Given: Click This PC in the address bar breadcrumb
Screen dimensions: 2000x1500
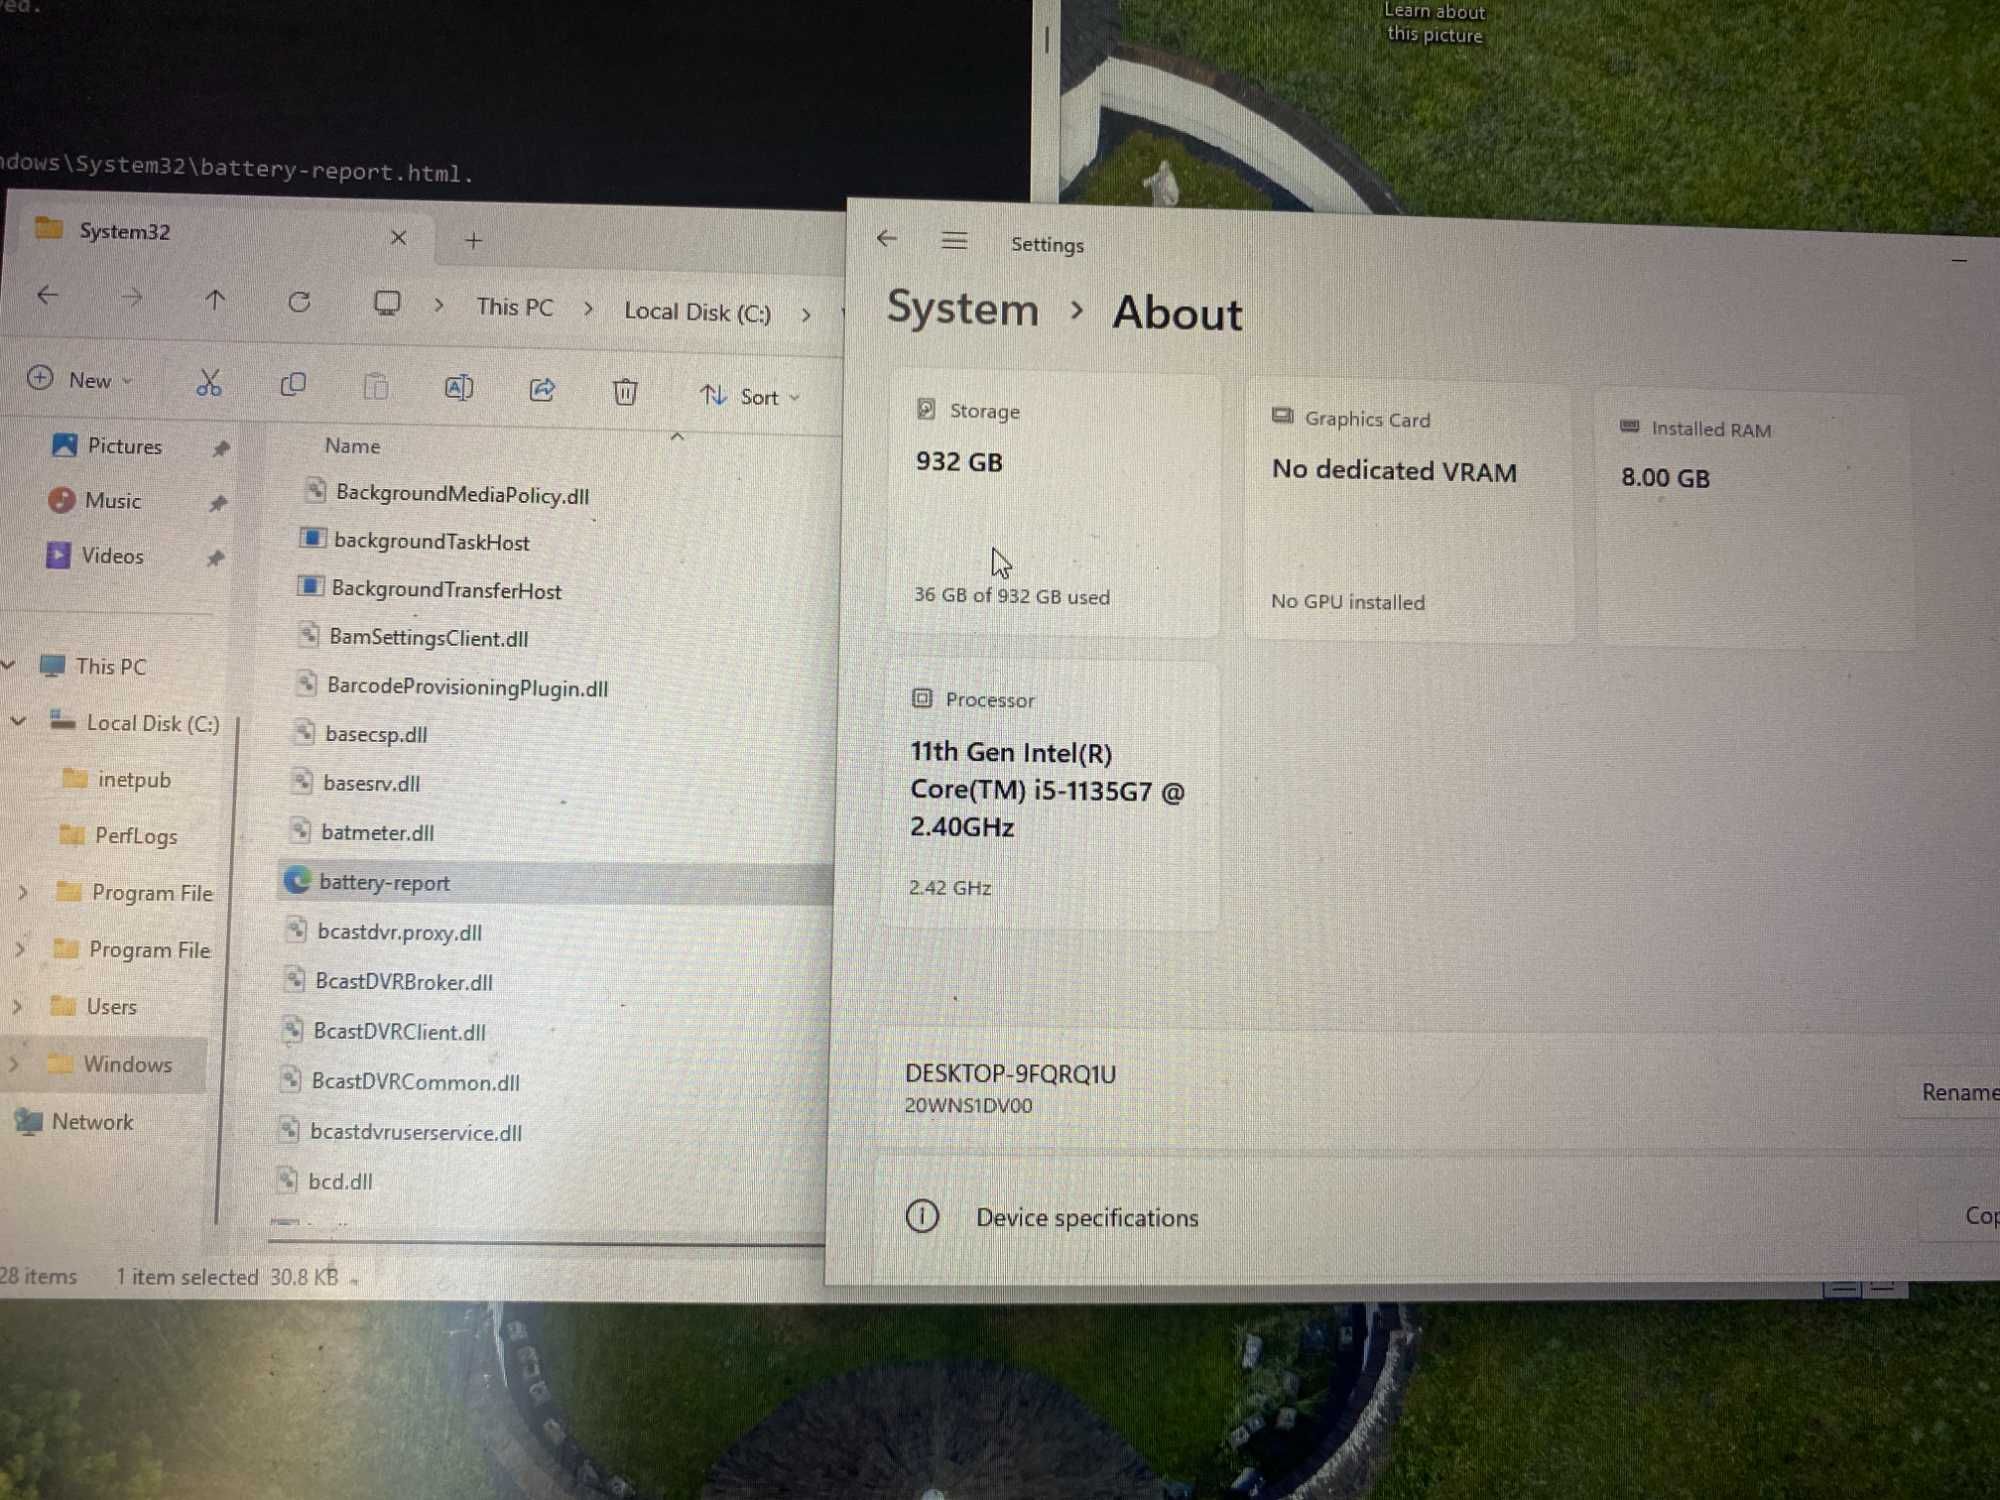Looking at the screenshot, I should (515, 307).
